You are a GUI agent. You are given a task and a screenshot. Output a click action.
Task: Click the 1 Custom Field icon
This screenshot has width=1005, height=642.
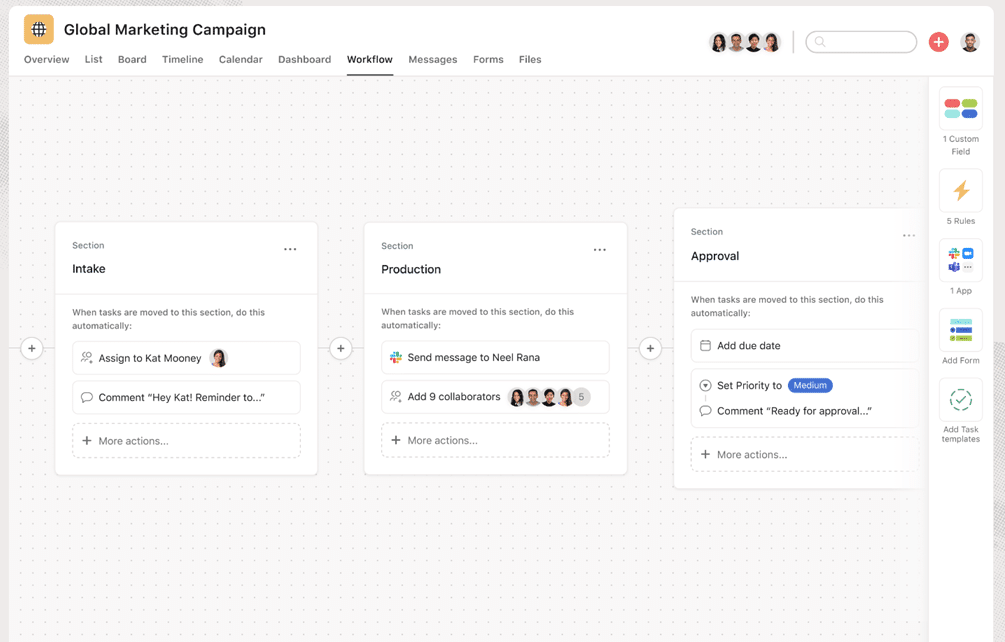(x=960, y=109)
